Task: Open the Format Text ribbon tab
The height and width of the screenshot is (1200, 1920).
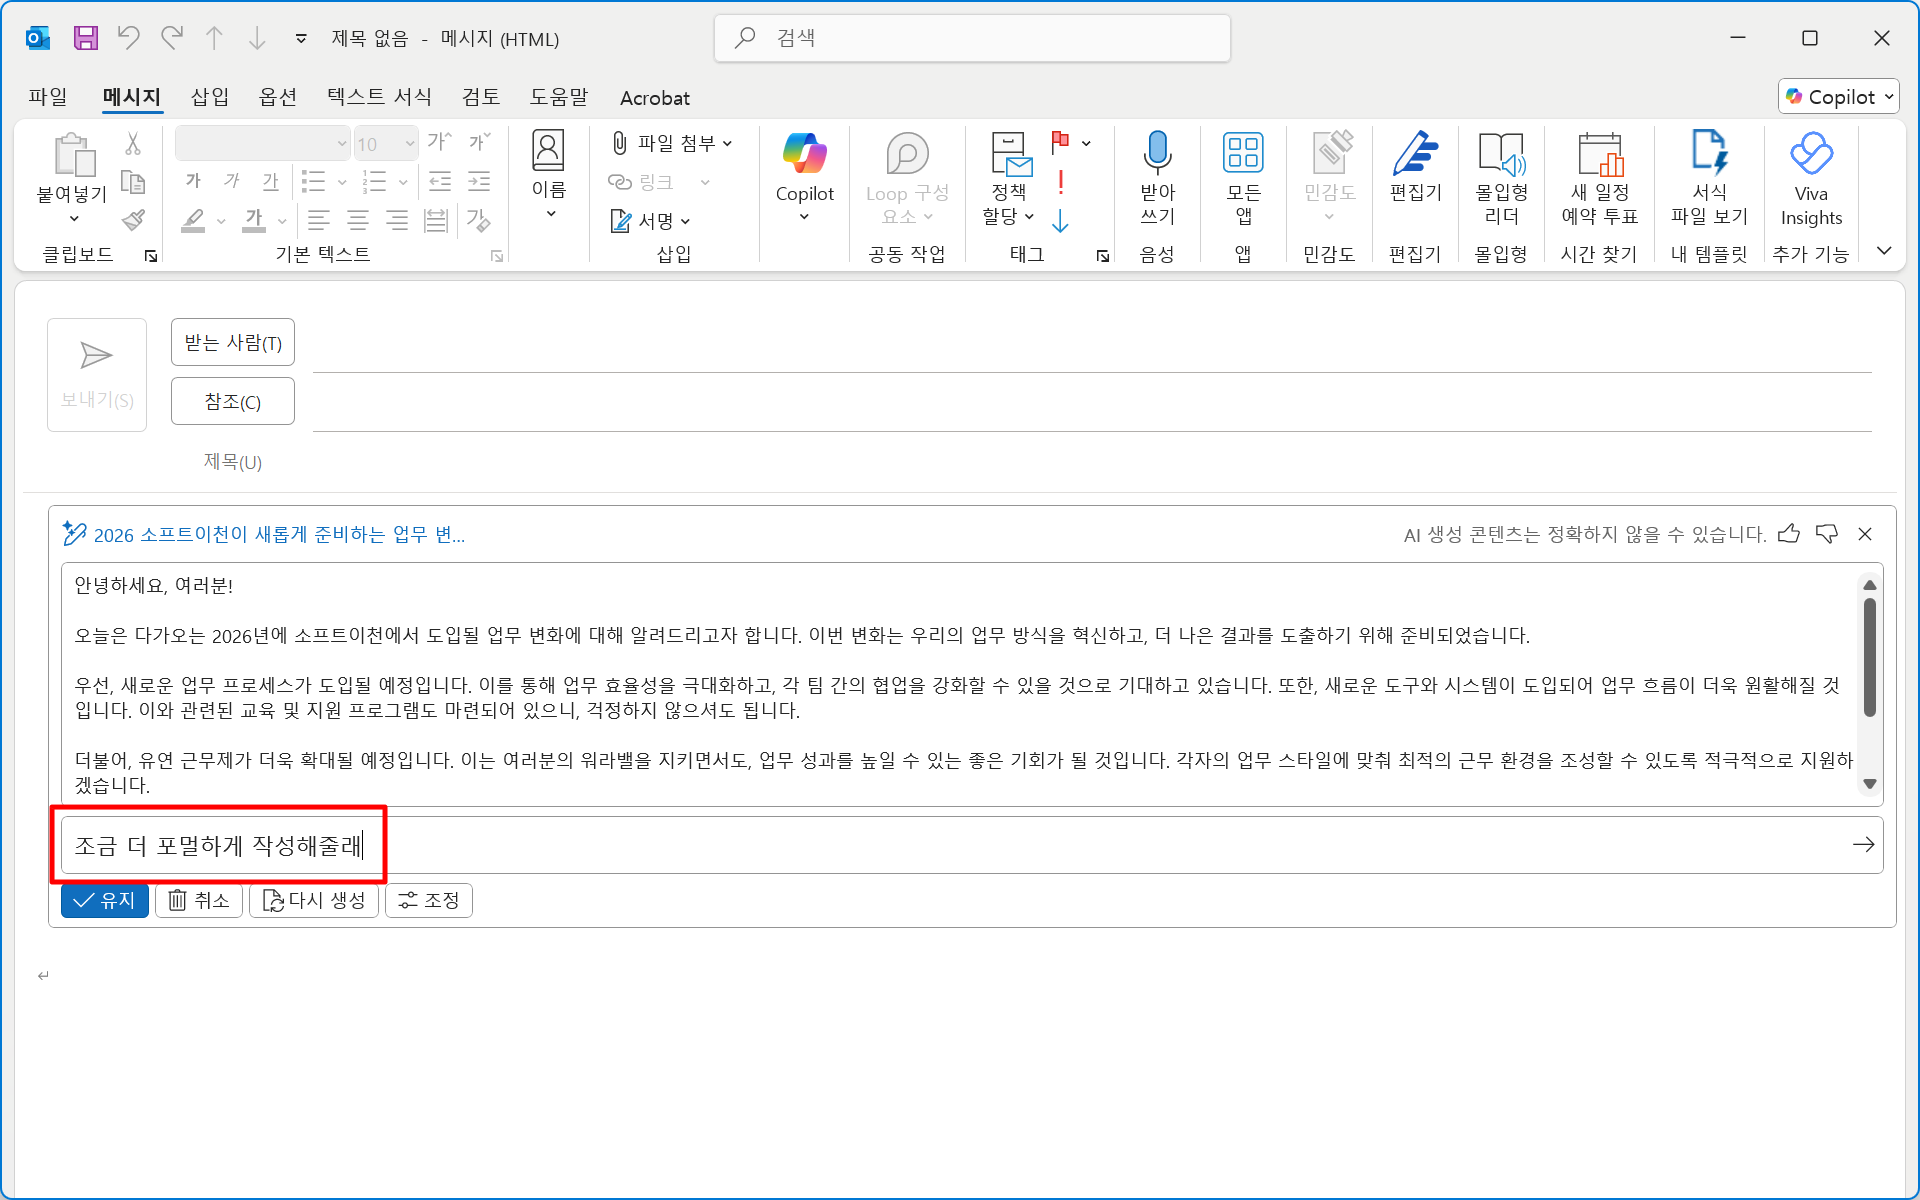Action: click(379, 97)
